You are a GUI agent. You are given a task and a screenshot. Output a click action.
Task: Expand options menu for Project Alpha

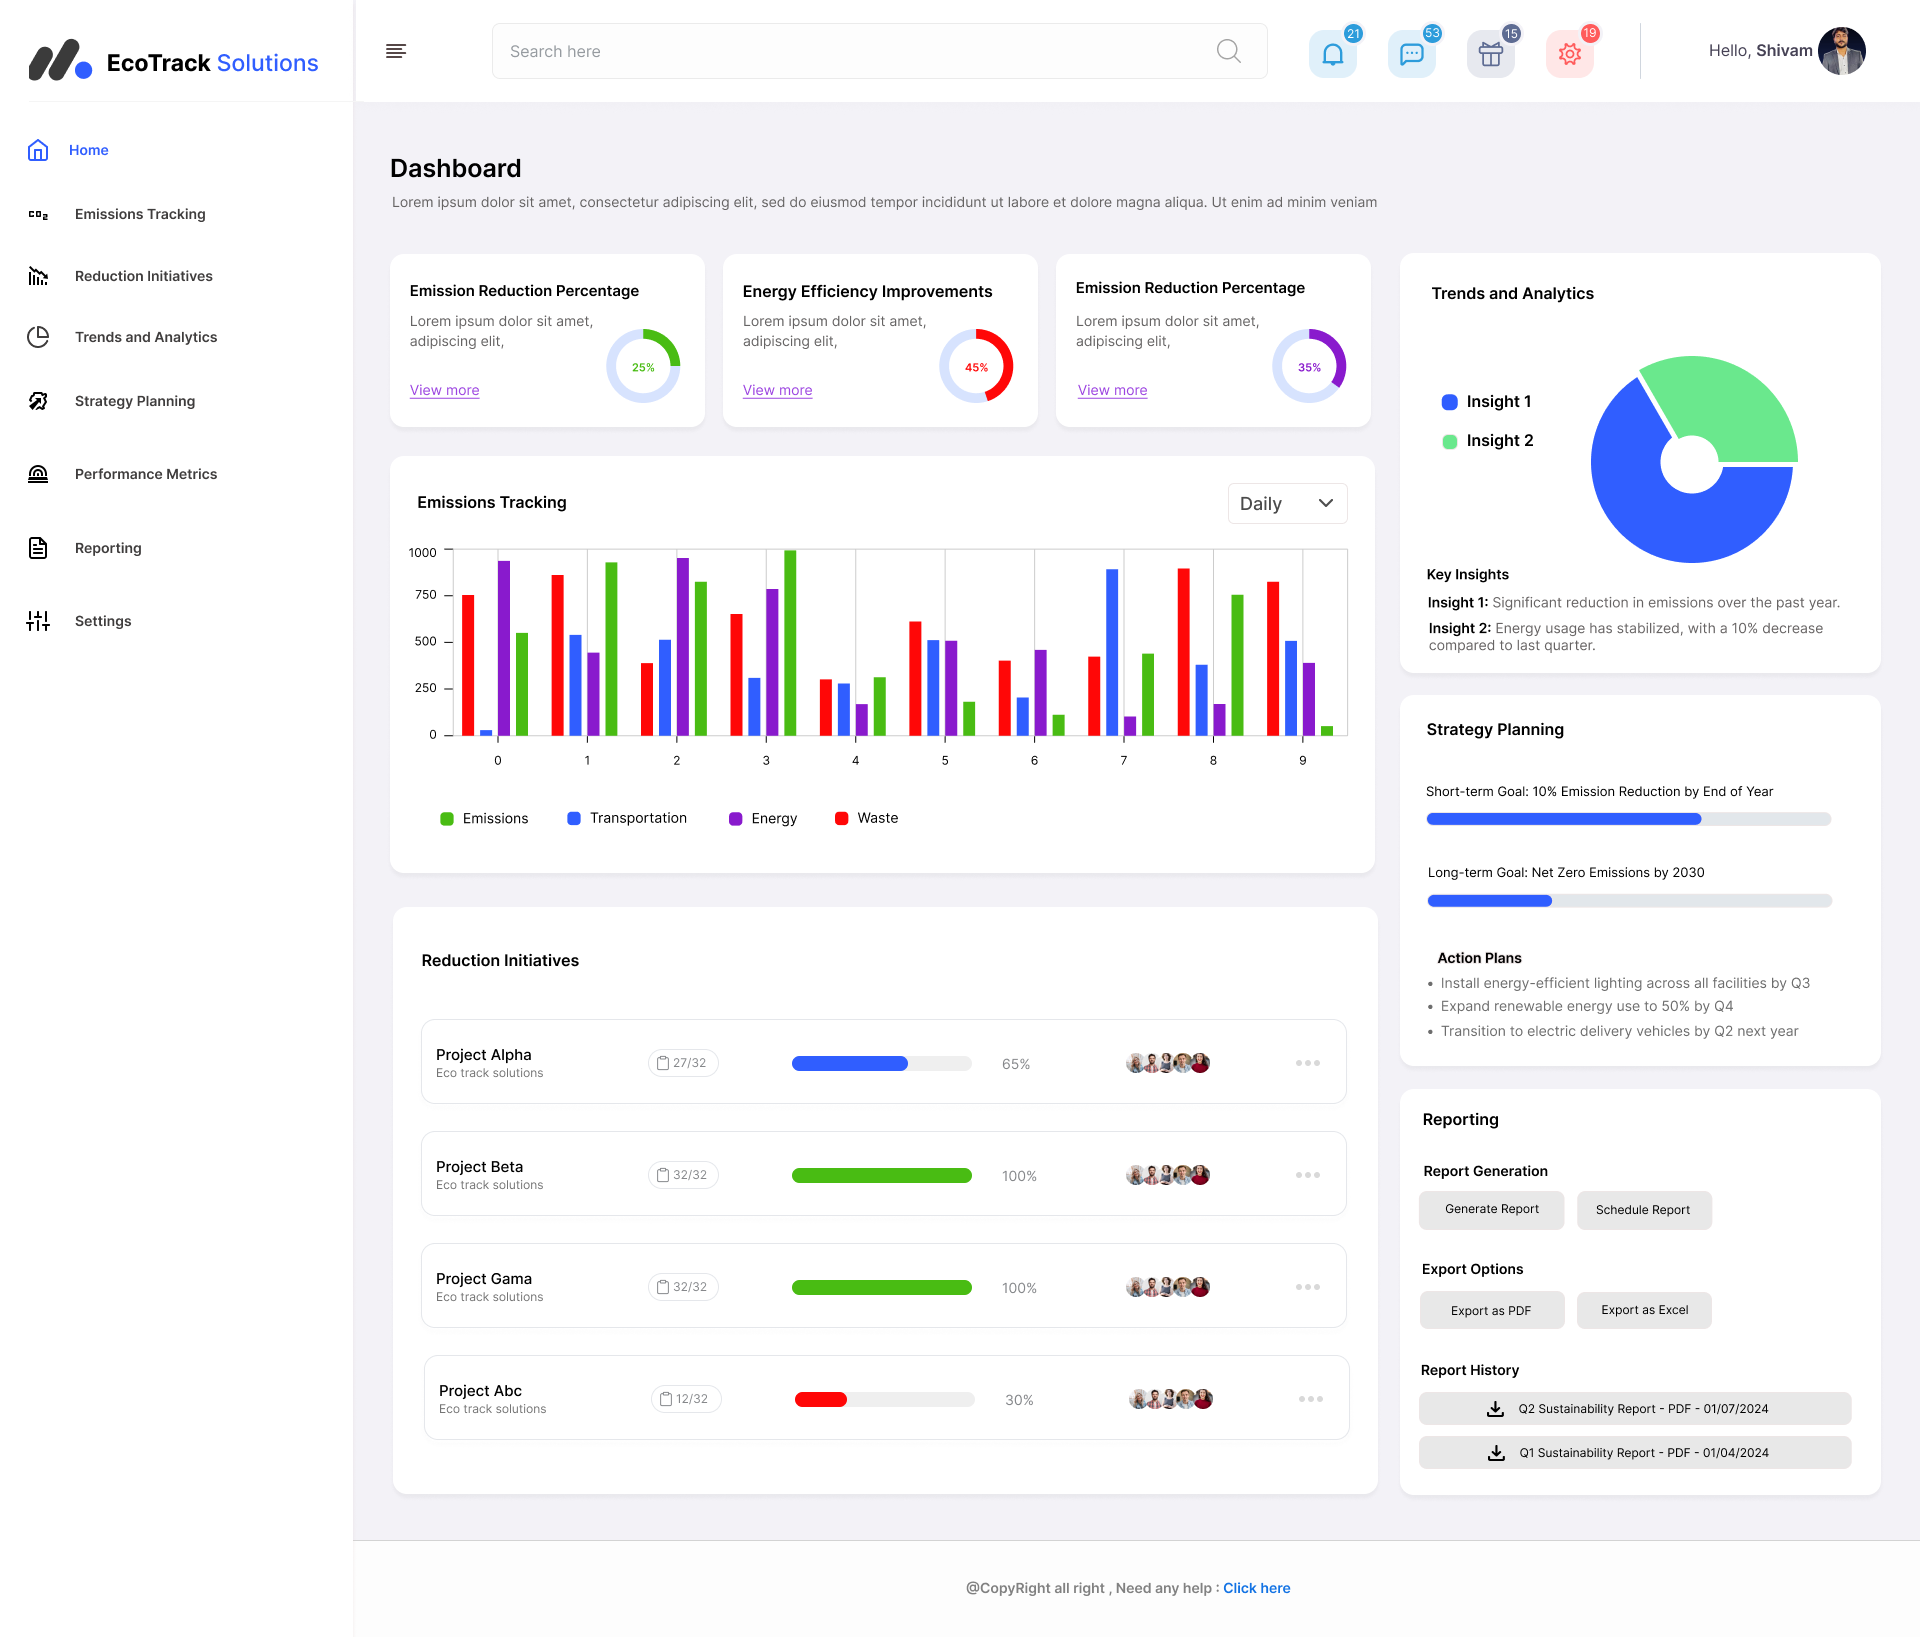tap(1308, 1062)
